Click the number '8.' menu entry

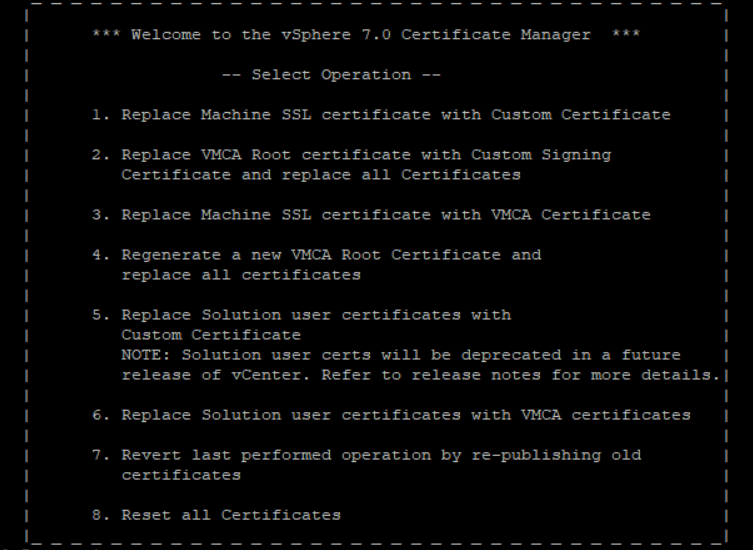(100, 515)
